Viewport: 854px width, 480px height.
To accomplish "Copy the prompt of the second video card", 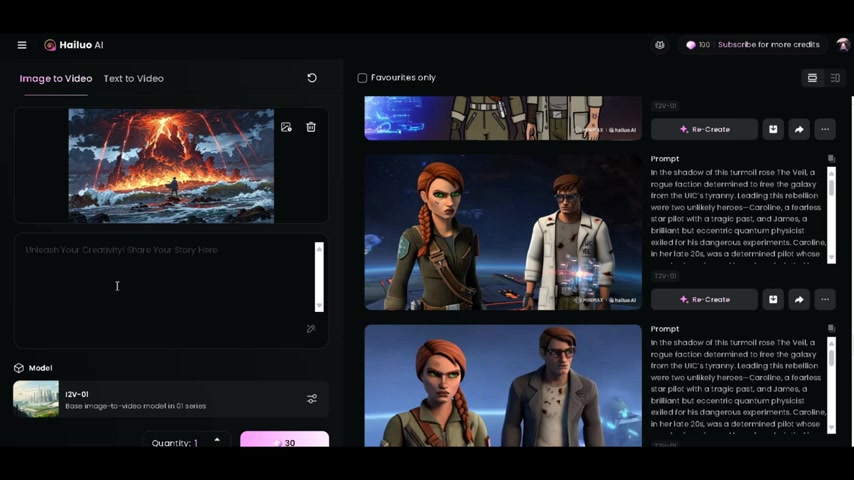I will (x=831, y=159).
